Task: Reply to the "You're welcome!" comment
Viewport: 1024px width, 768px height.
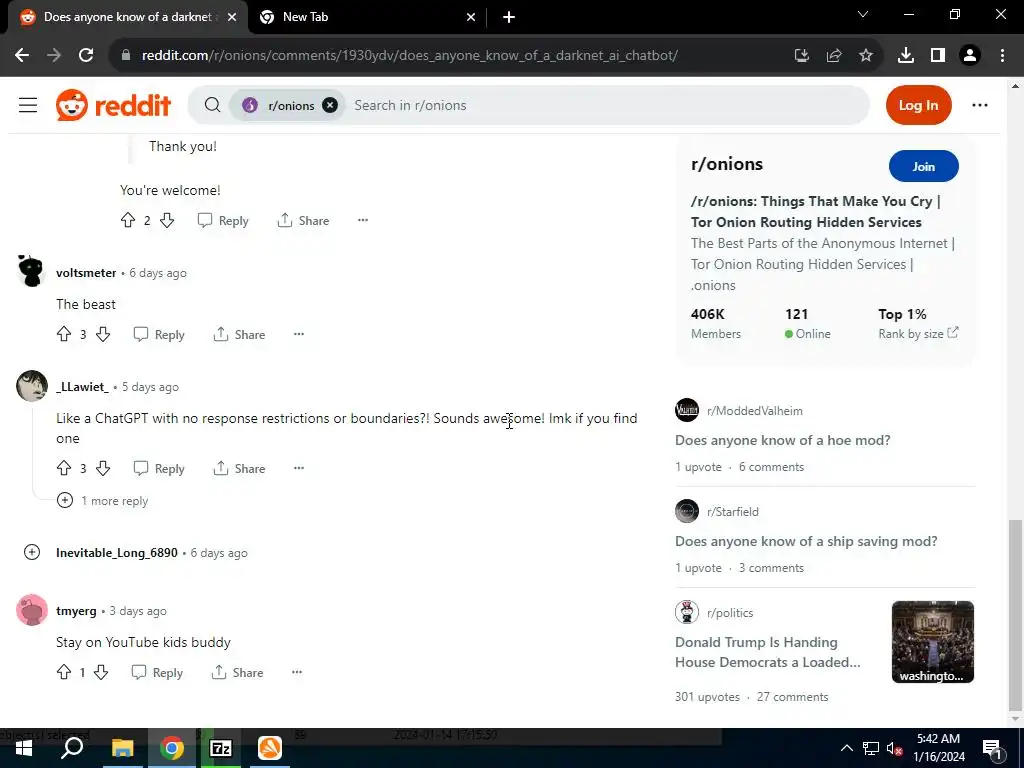Action: click(223, 221)
